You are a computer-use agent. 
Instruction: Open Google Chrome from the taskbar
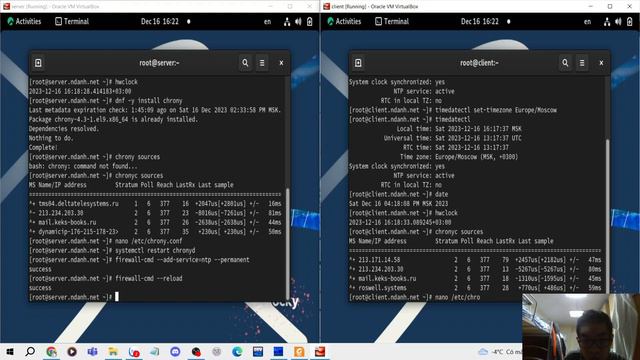[x=51, y=351]
